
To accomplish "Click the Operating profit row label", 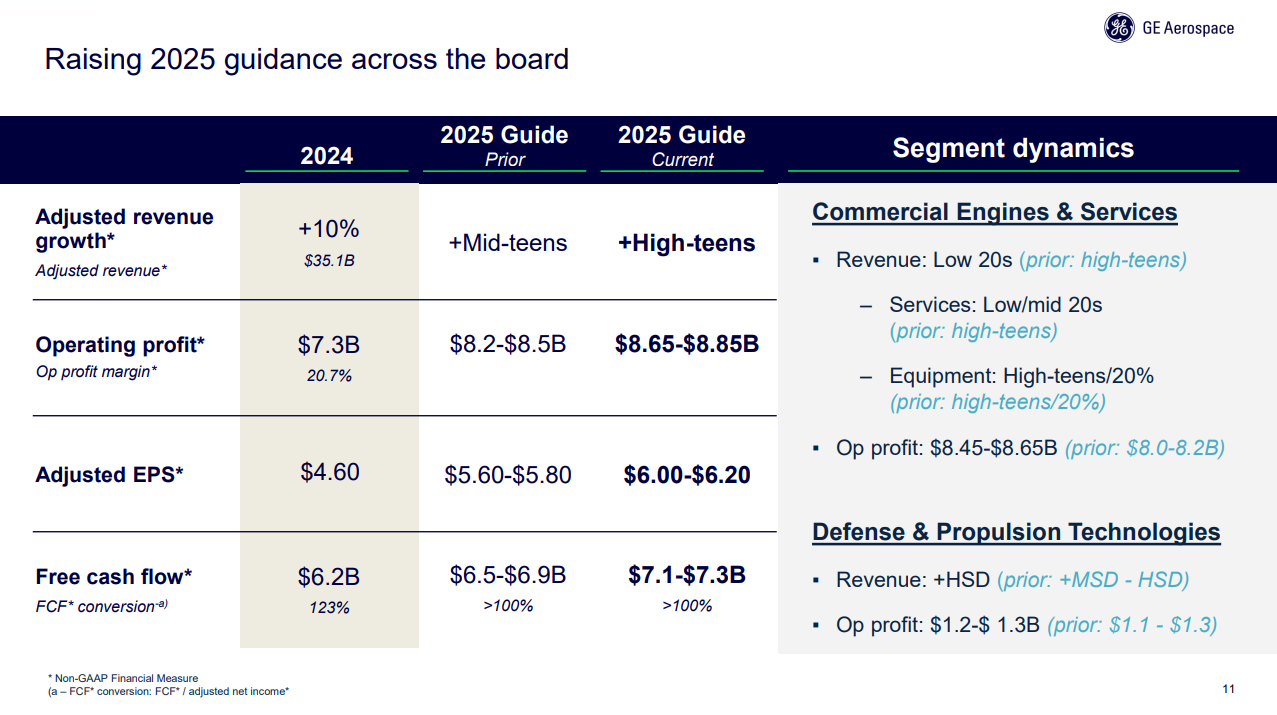I will [120, 345].
